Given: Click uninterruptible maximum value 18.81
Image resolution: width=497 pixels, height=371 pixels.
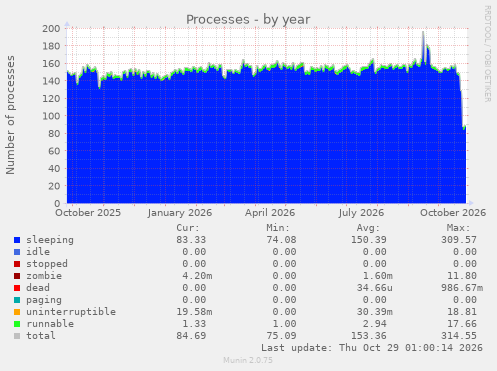Looking at the screenshot, I should 462,312.
